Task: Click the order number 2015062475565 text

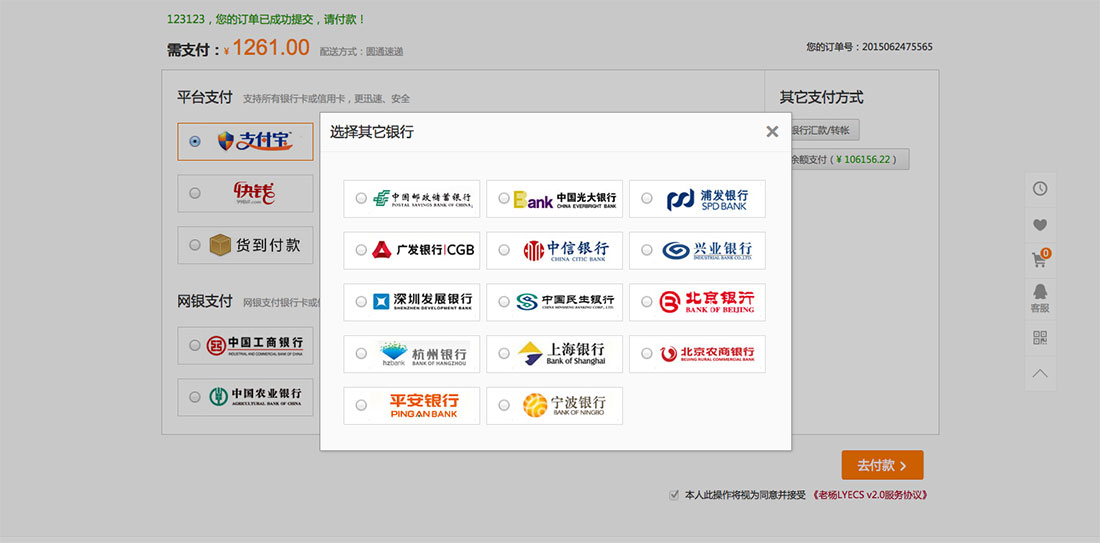Action: (897, 47)
